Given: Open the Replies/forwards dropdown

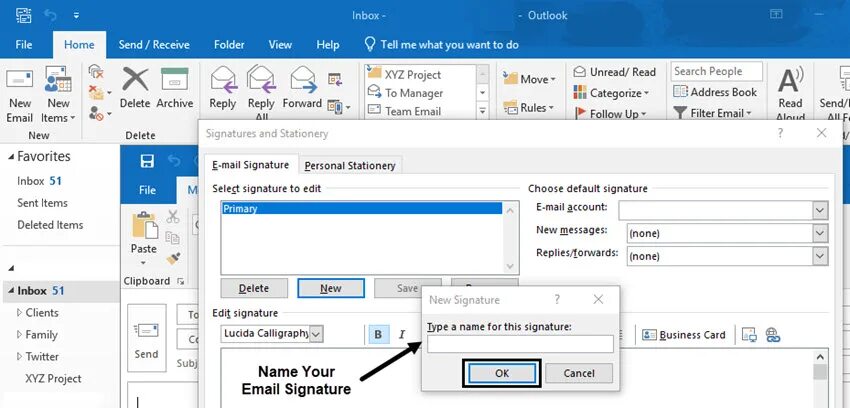Looking at the screenshot, I should tap(820, 256).
